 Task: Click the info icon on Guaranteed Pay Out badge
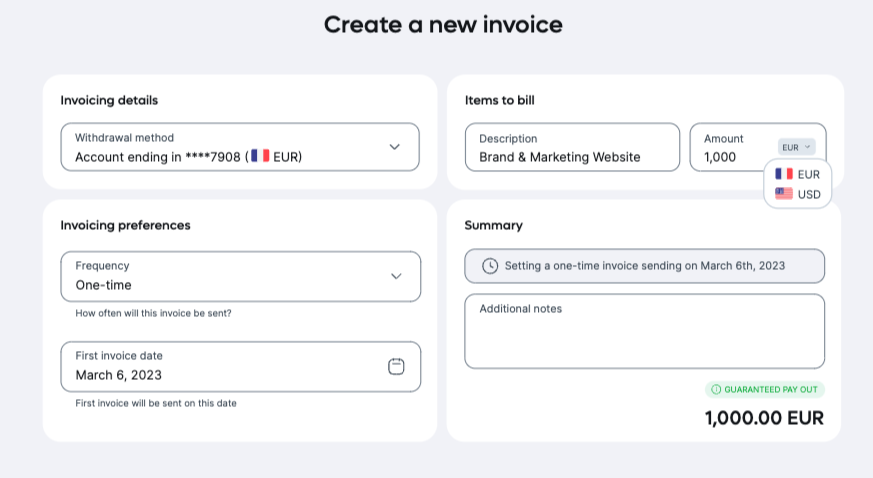(x=716, y=390)
